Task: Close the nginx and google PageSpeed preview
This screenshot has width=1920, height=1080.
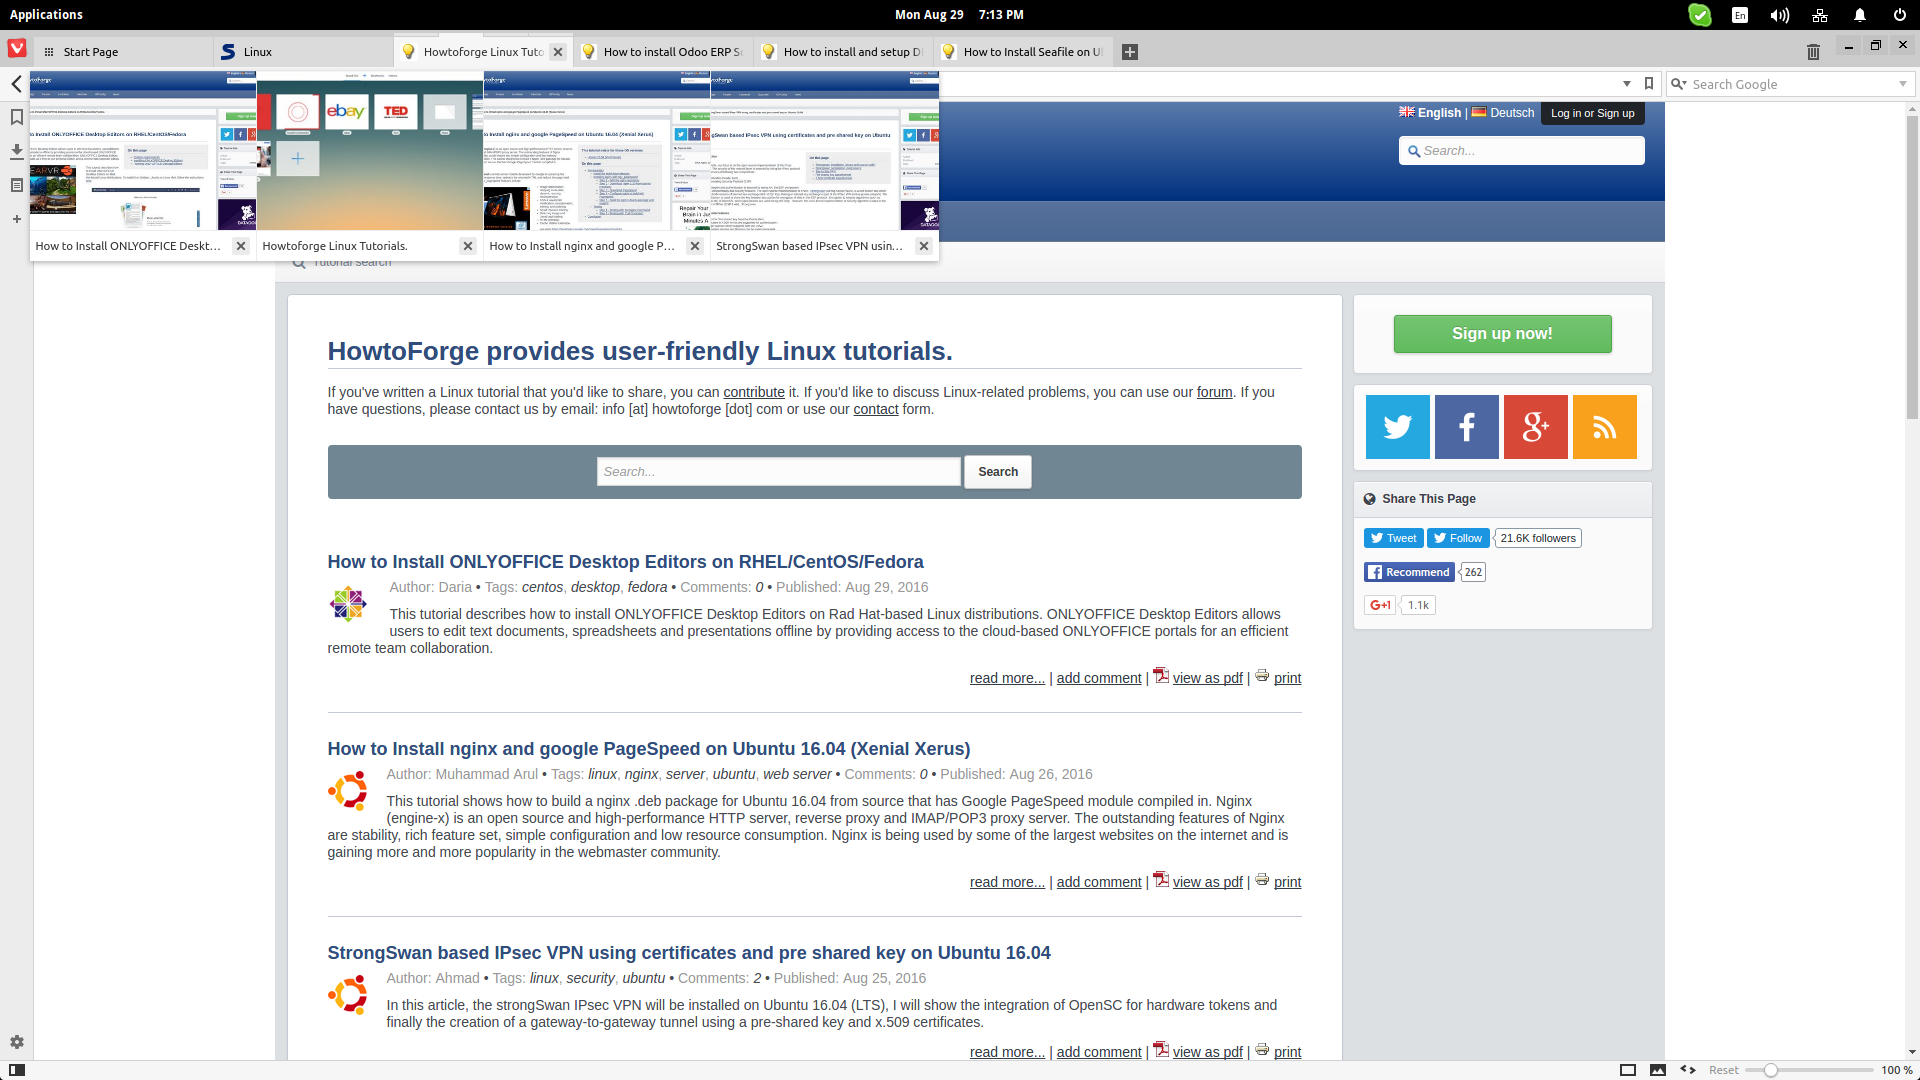Action: point(695,246)
